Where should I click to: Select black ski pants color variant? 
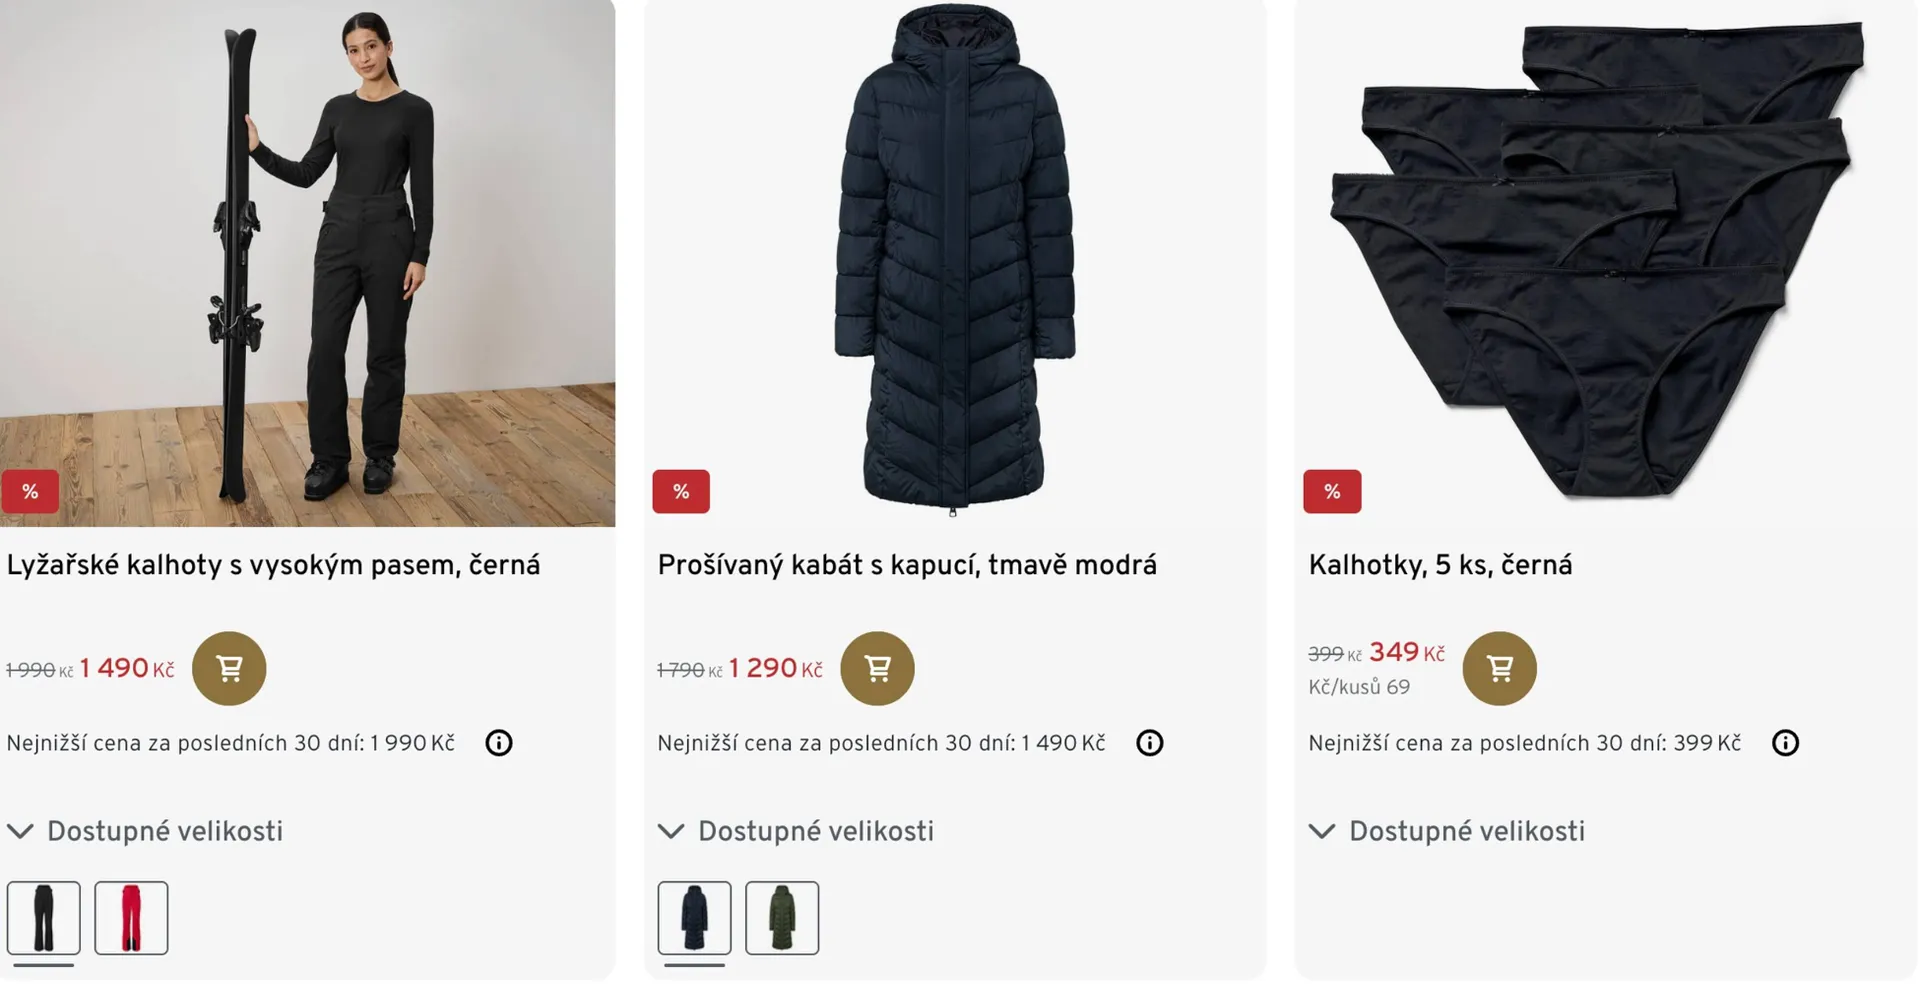point(44,918)
